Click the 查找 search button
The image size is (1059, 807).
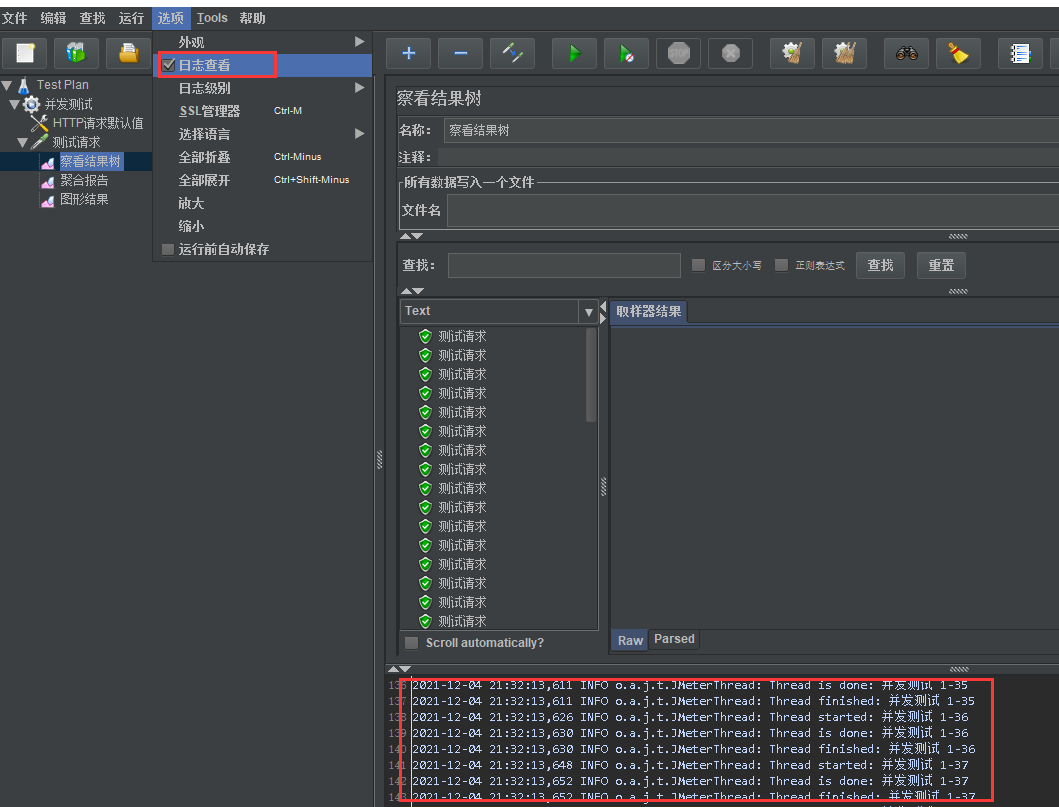tap(880, 265)
